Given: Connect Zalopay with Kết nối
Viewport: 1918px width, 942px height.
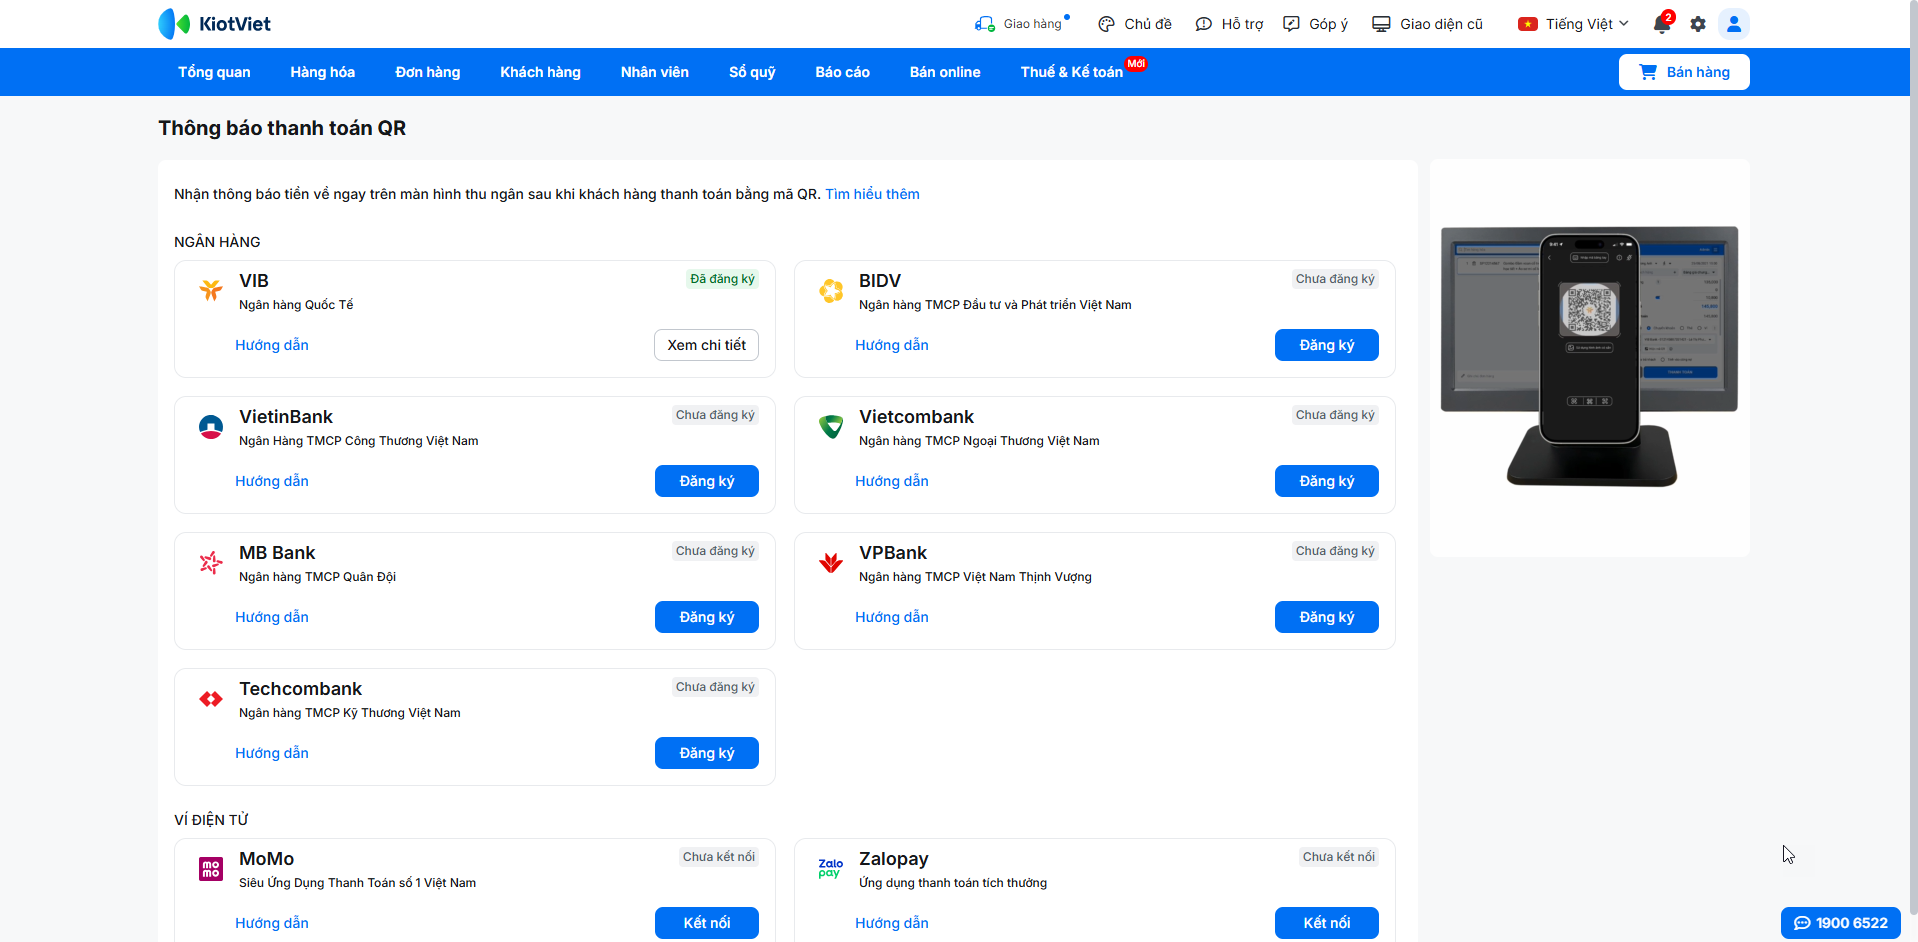Looking at the screenshot, I should coord(1327,923).
